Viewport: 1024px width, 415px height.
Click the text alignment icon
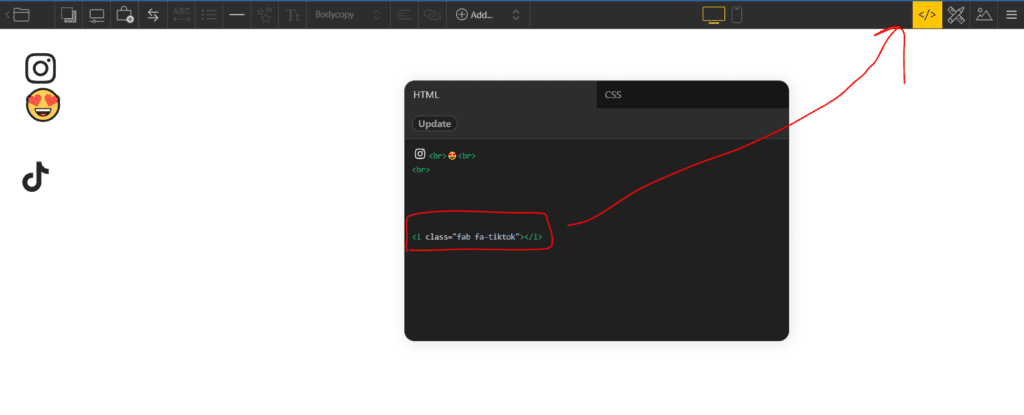(x=404, y=14)
